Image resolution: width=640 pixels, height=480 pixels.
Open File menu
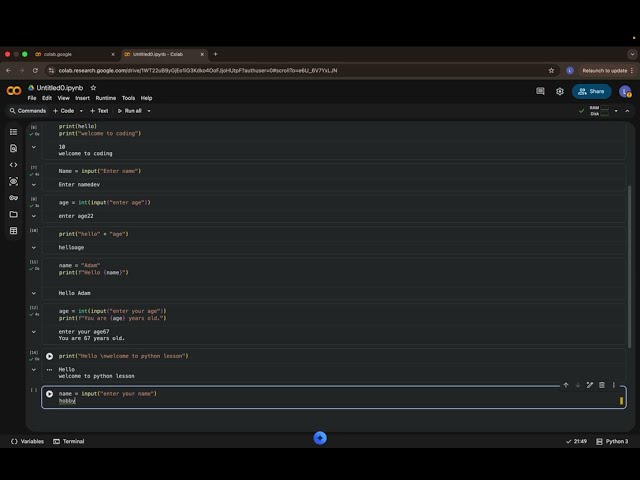[32, 98]
